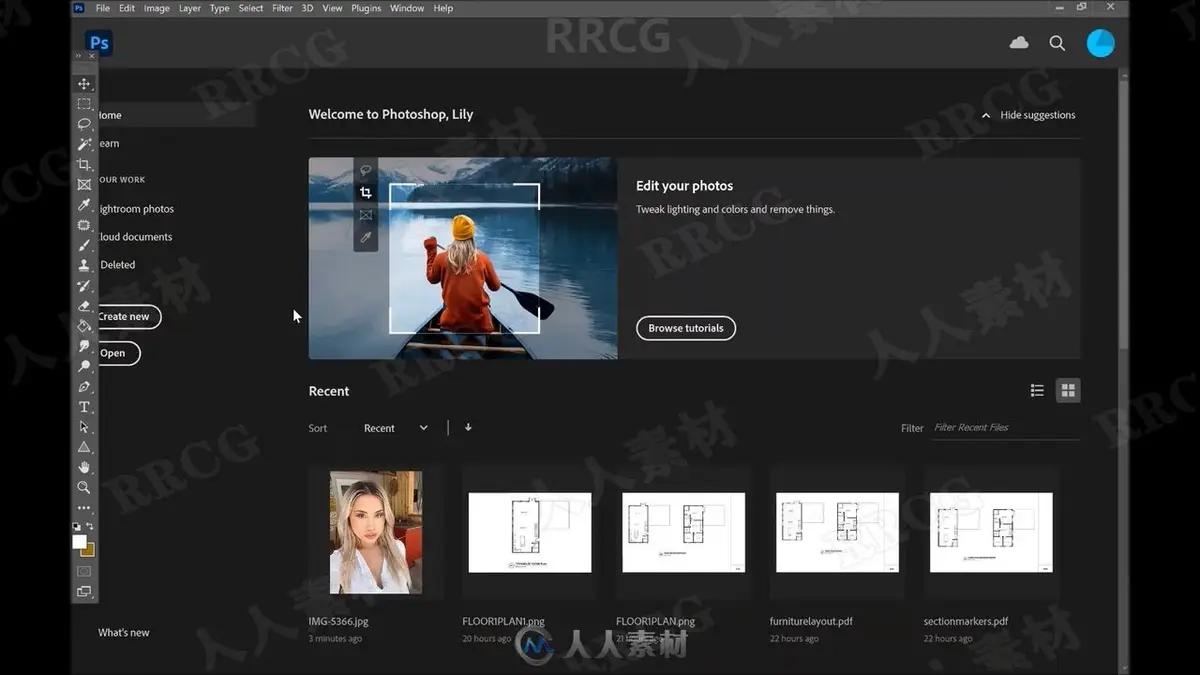Screen dimensions: 1200x675
Task: Pick the Lasso tool in the toolbar
Action: 84,124
